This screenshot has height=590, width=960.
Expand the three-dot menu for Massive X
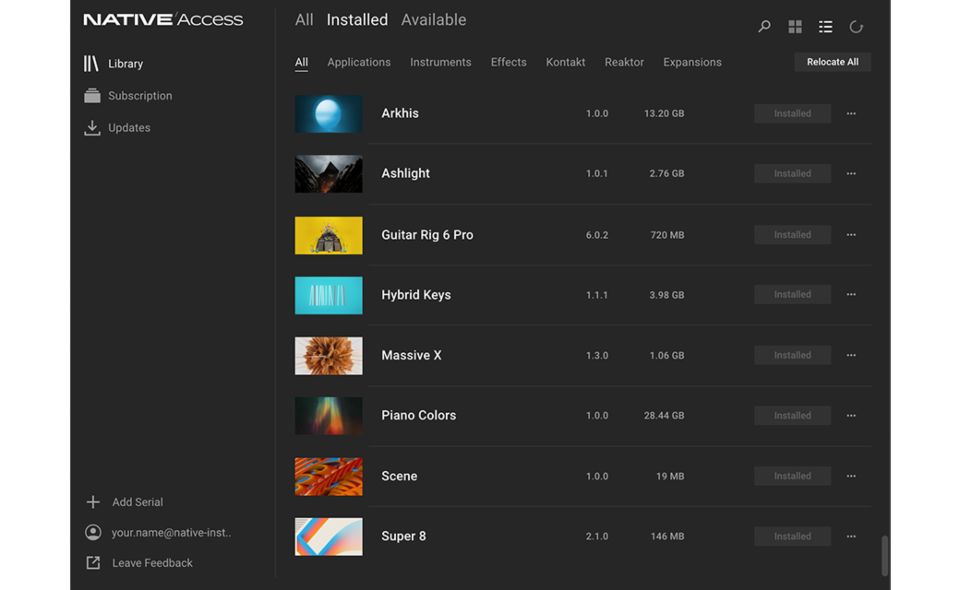(851, 355)
